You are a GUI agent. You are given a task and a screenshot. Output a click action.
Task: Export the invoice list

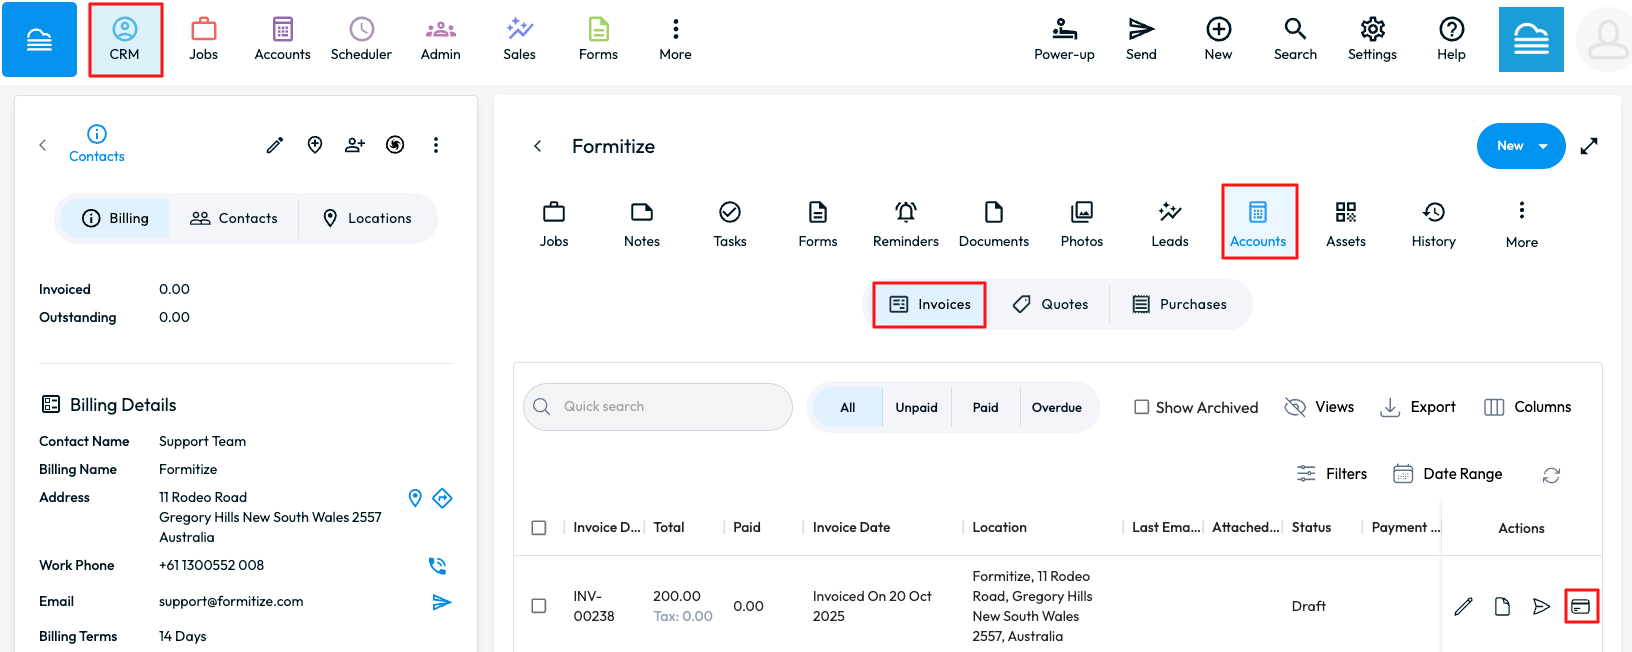tap(1418, 407)
